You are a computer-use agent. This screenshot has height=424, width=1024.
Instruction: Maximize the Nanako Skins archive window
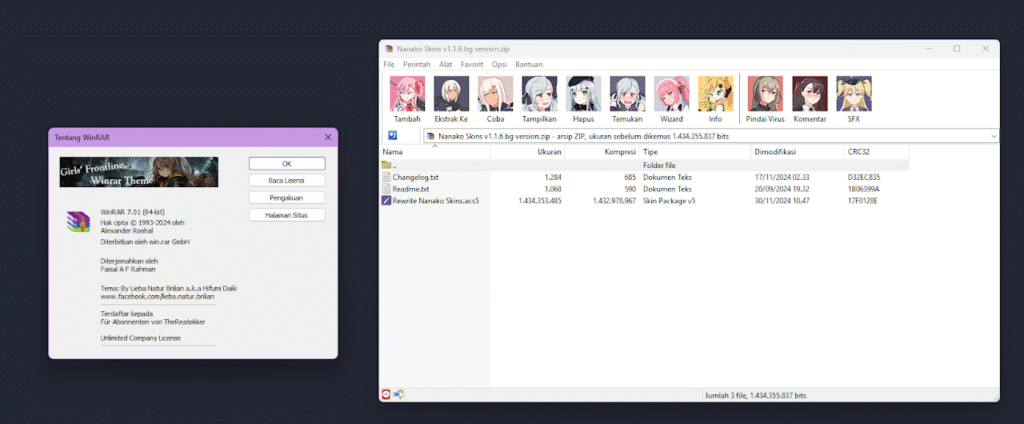tap(957, 48)
